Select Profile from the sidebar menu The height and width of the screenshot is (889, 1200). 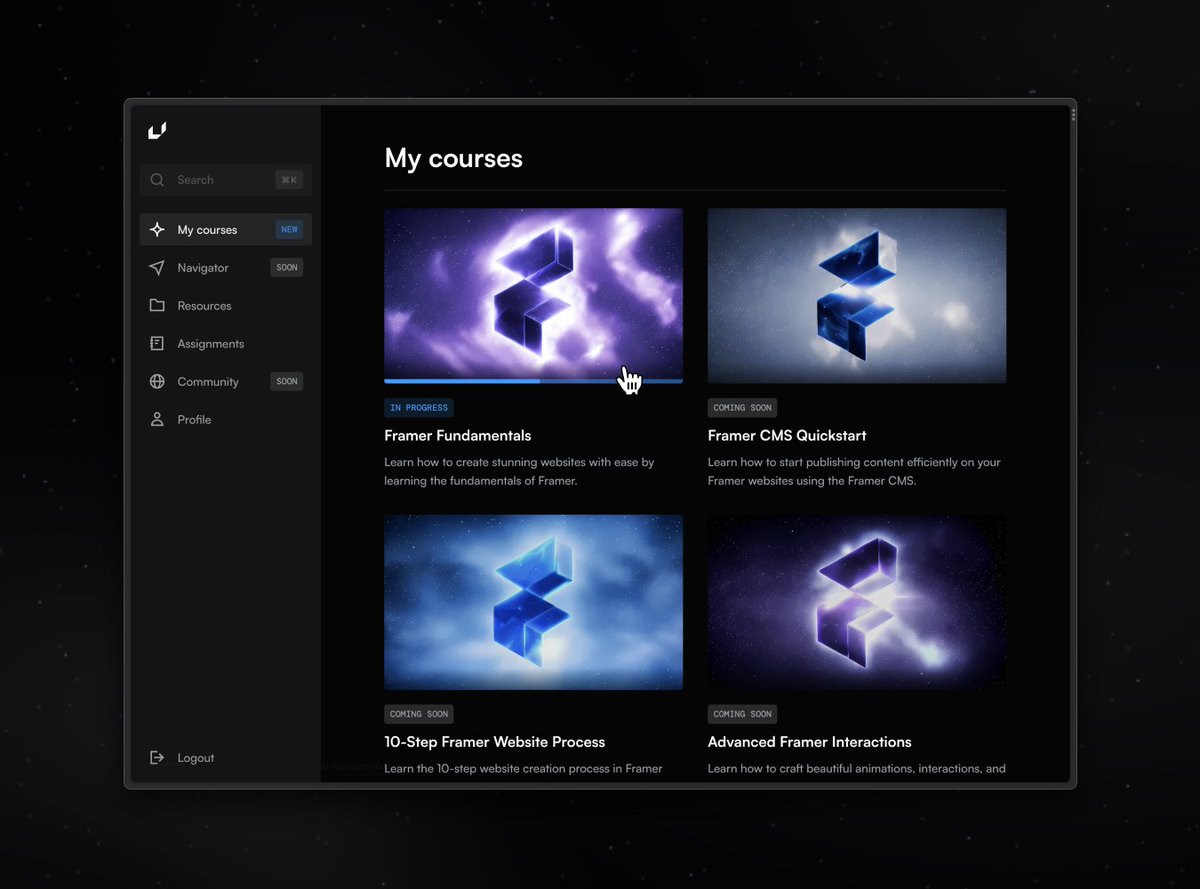click(x=194, y=419)
